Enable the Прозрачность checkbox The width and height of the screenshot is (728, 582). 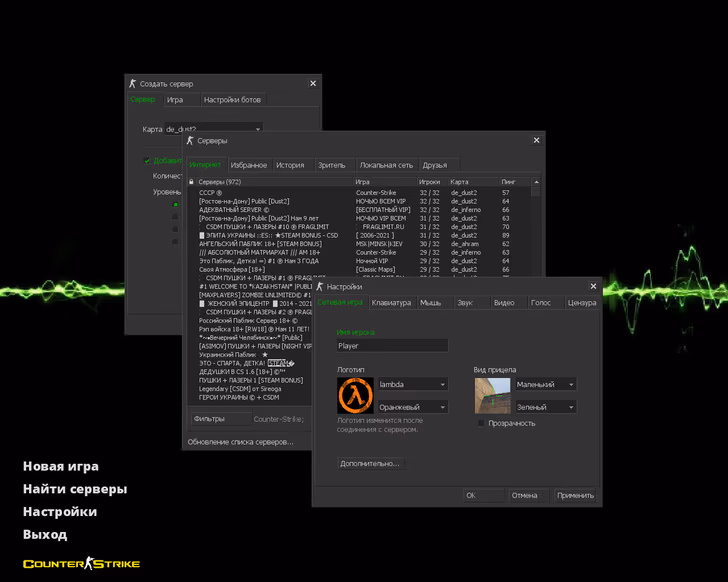[481, 423]
